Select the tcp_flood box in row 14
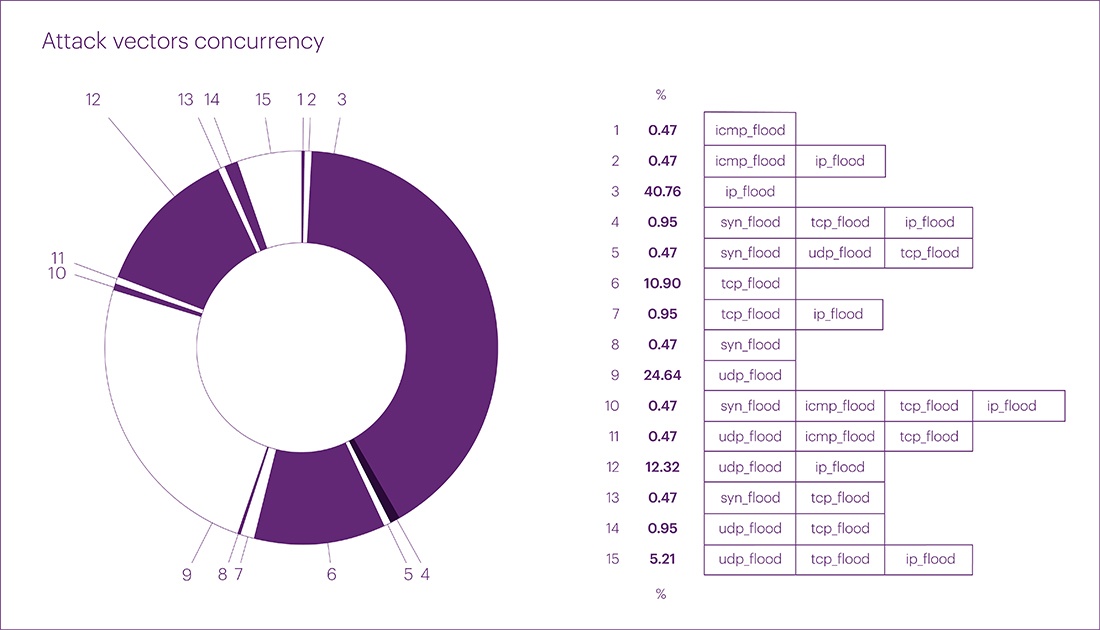This screenshot has height=630, width=1100. pyautogui.click(x=840, y=528)
